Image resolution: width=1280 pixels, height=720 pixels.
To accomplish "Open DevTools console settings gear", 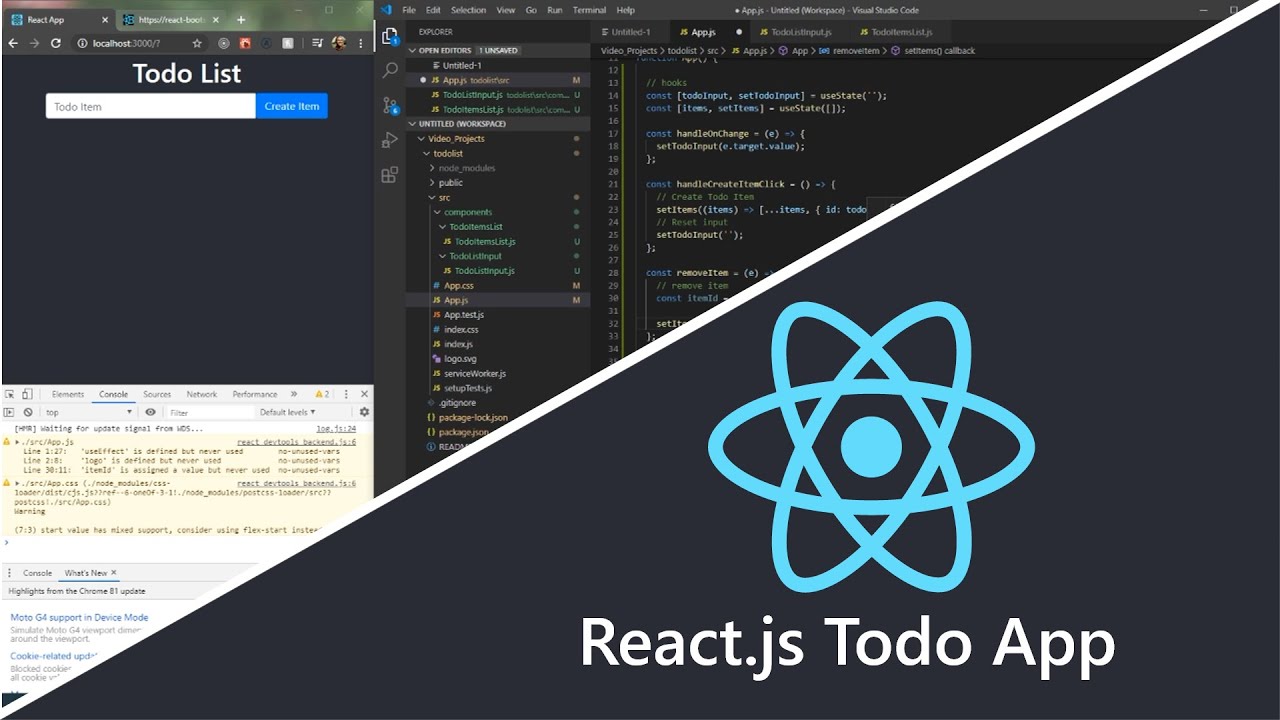I will click(364, 412).
